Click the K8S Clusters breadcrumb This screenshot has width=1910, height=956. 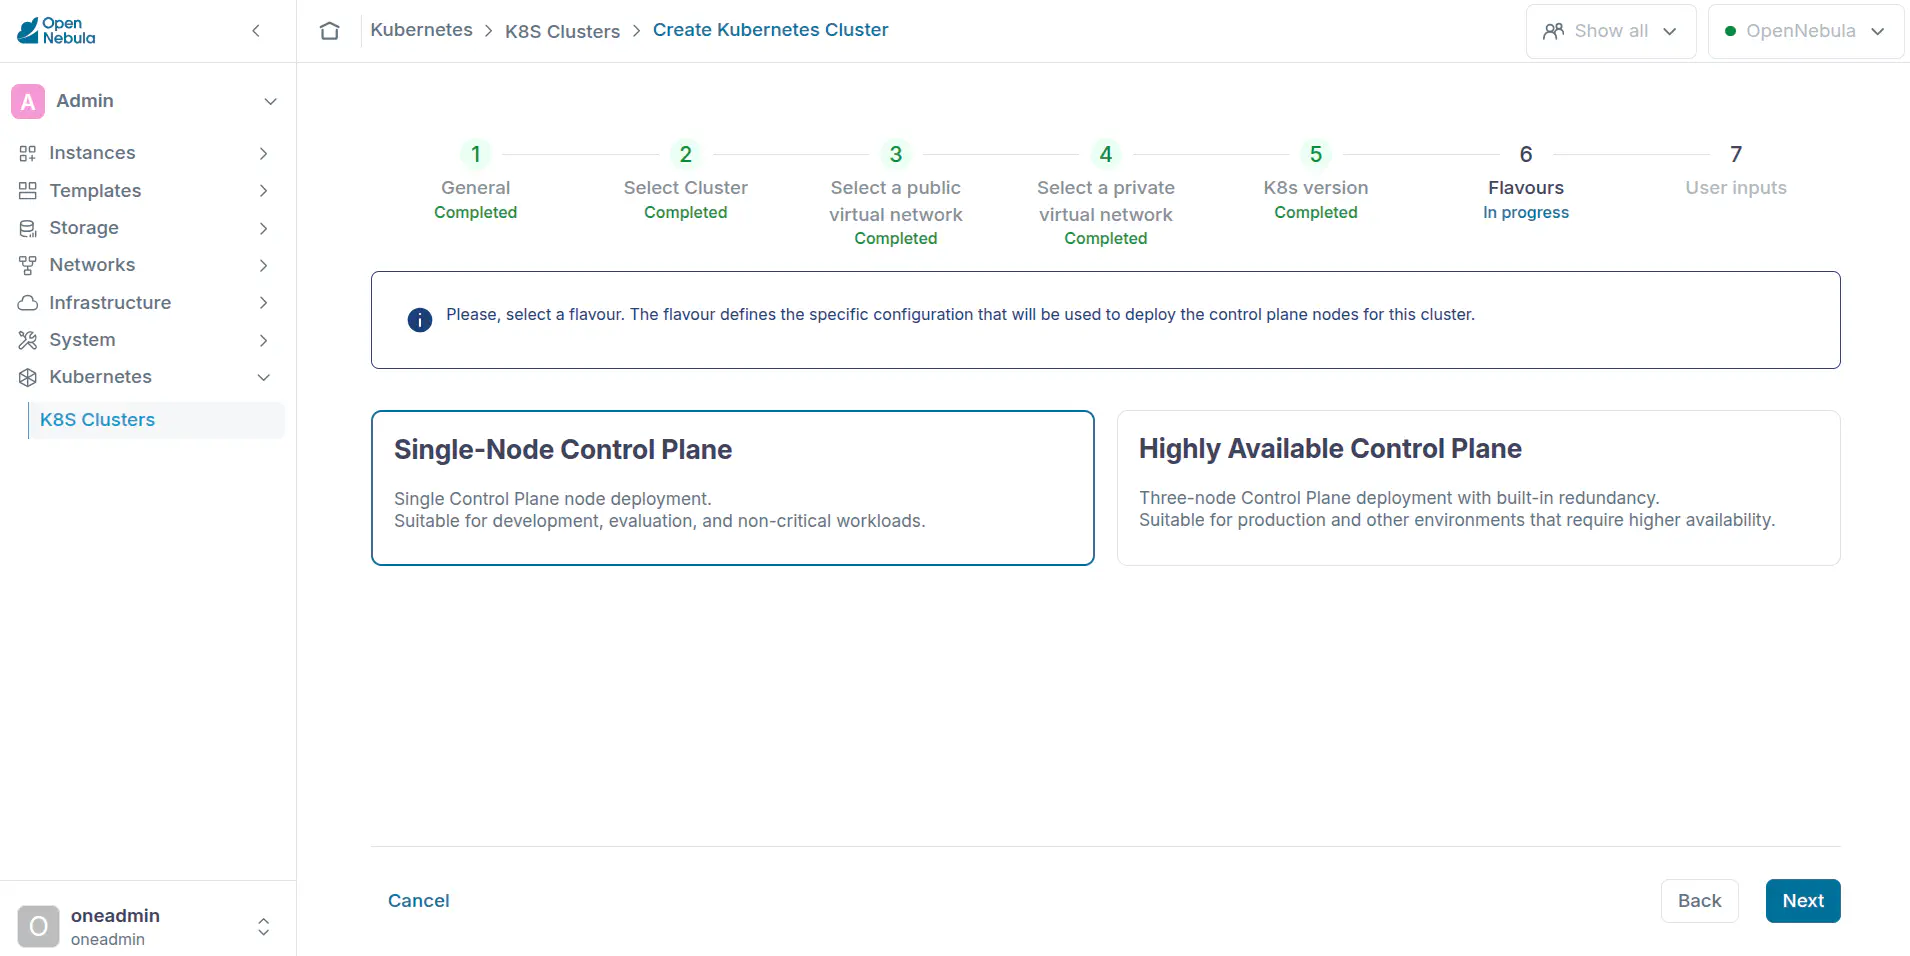(x=562, y=31)
